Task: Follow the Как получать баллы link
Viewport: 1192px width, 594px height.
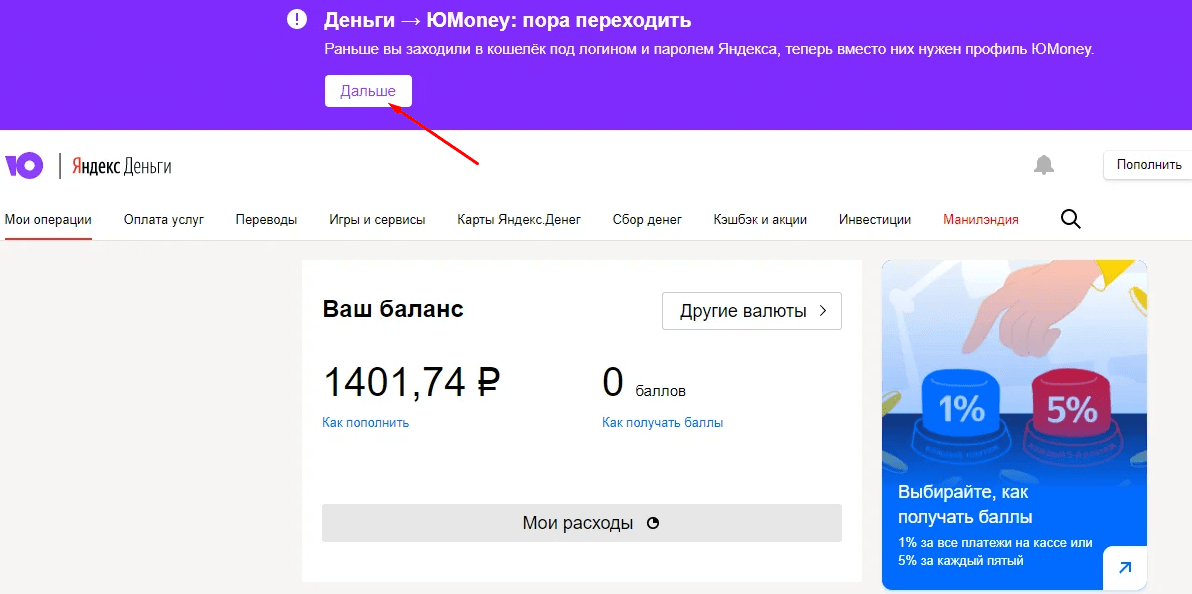Action: pyautogui.click(x=662, y=423)
